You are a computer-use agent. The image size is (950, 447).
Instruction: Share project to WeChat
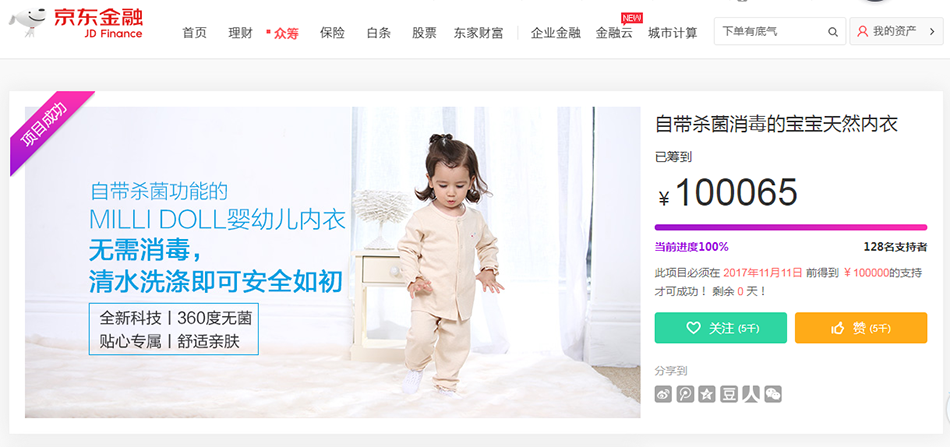pyautogui.click(x=772, y=394)
